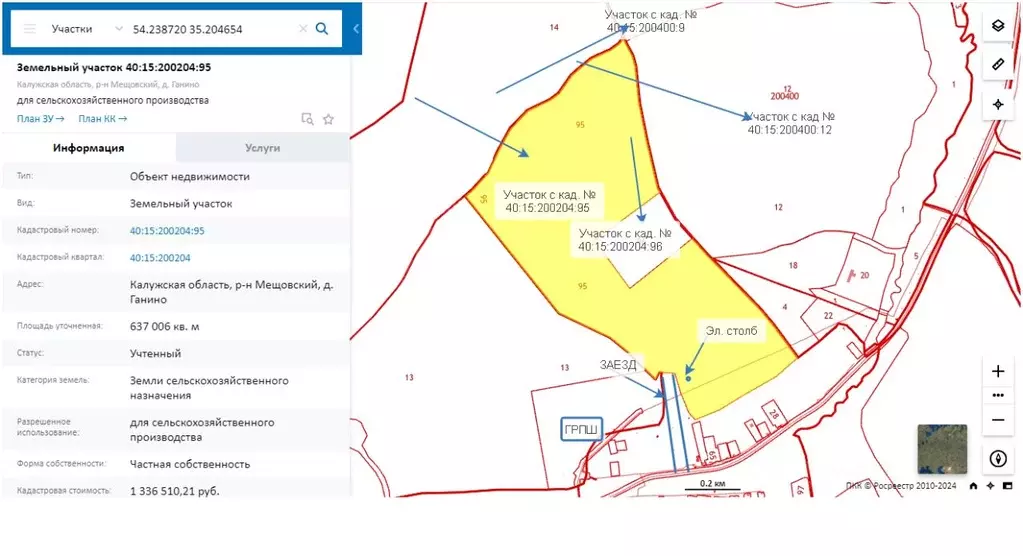The image size is (1023, 556).
Task: Open cadastral number link 40:15:200204:95
Action: point(167,231)
